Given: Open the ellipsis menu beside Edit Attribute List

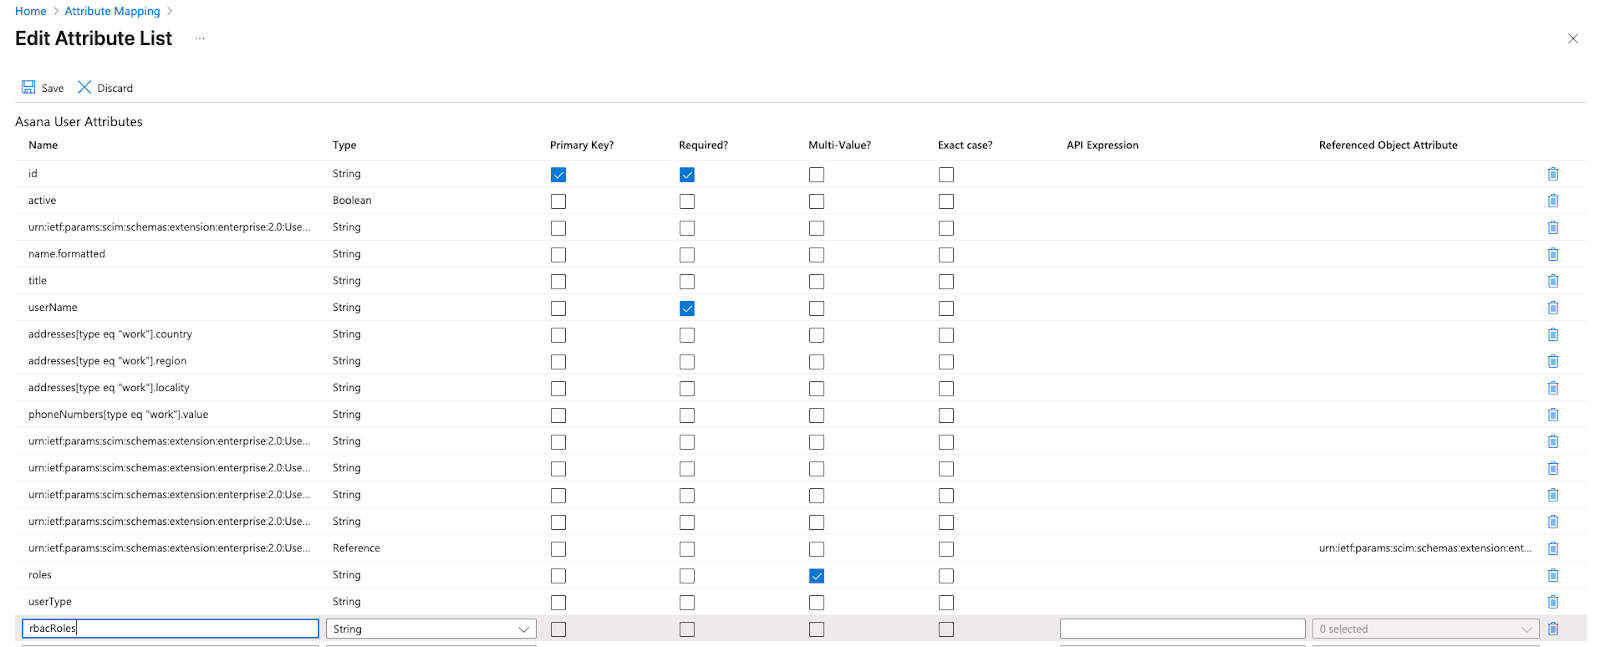Looking at the screenshot, I should (200, 39).
